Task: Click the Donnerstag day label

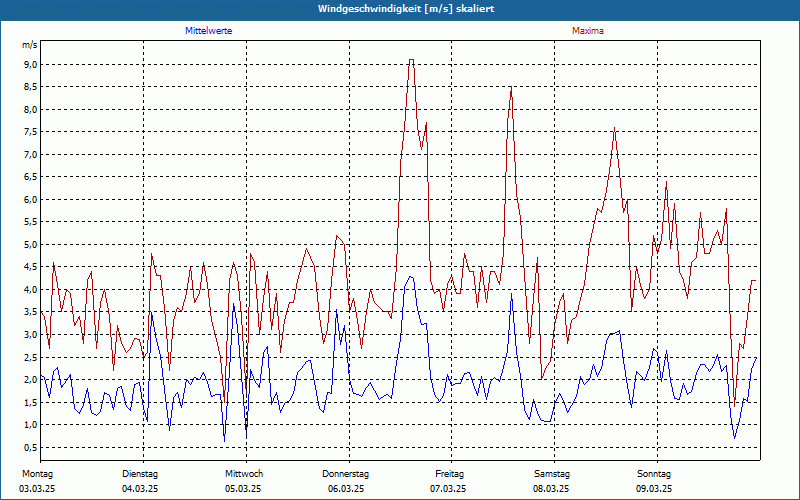Action: [x=345, y=474]
